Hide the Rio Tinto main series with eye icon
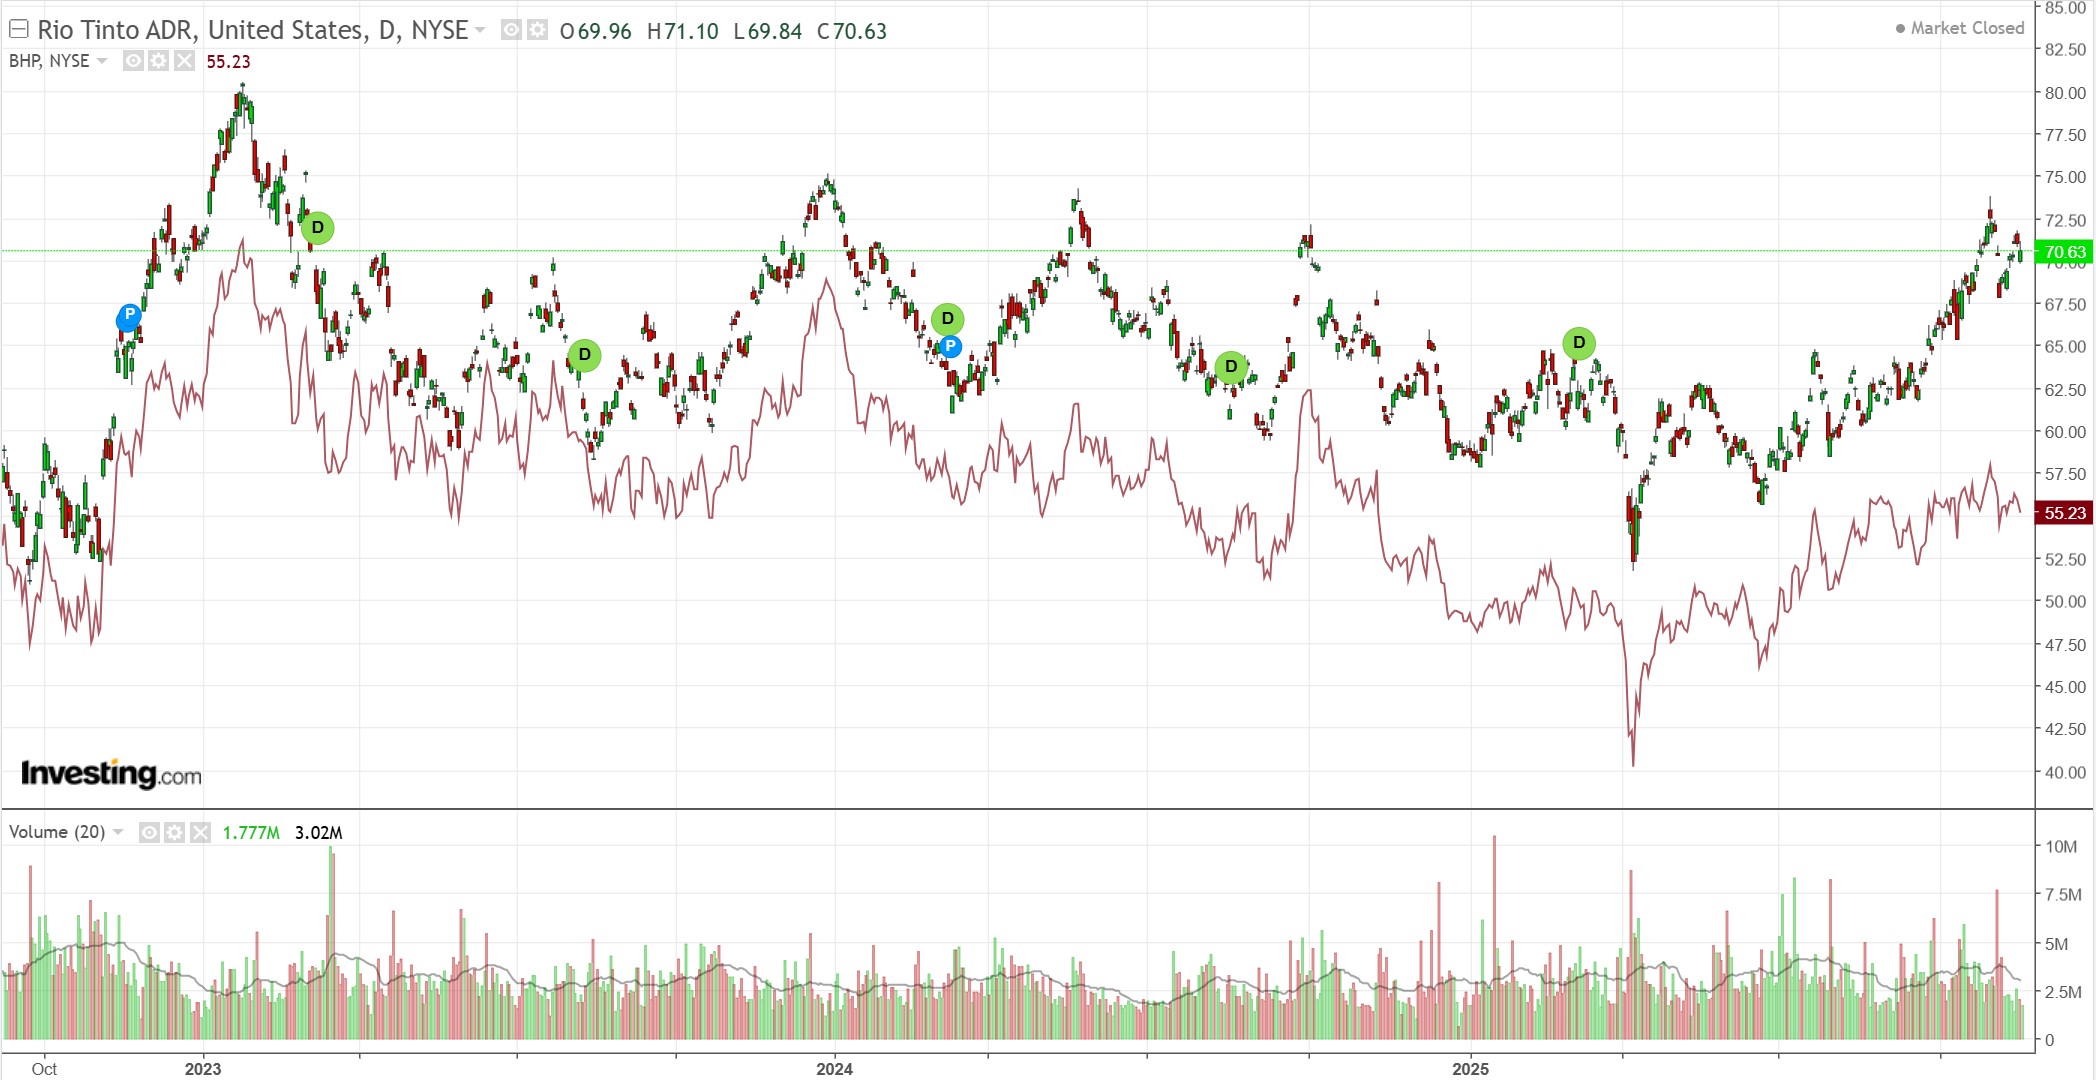The width and height of the screenshot is (2096, 1080). [511, 30]
